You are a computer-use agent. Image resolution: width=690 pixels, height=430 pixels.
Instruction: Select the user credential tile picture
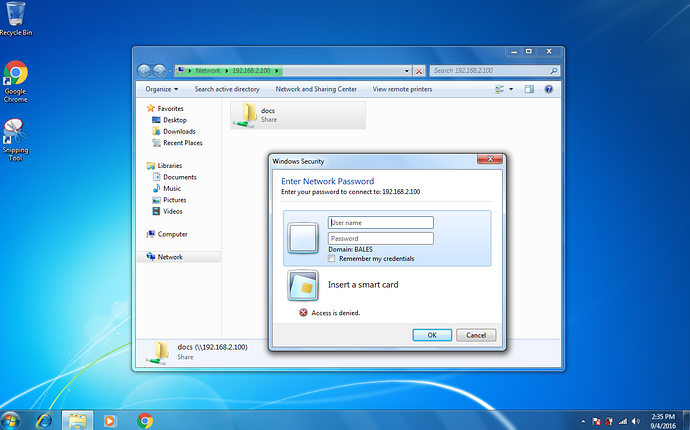[303, 238]
